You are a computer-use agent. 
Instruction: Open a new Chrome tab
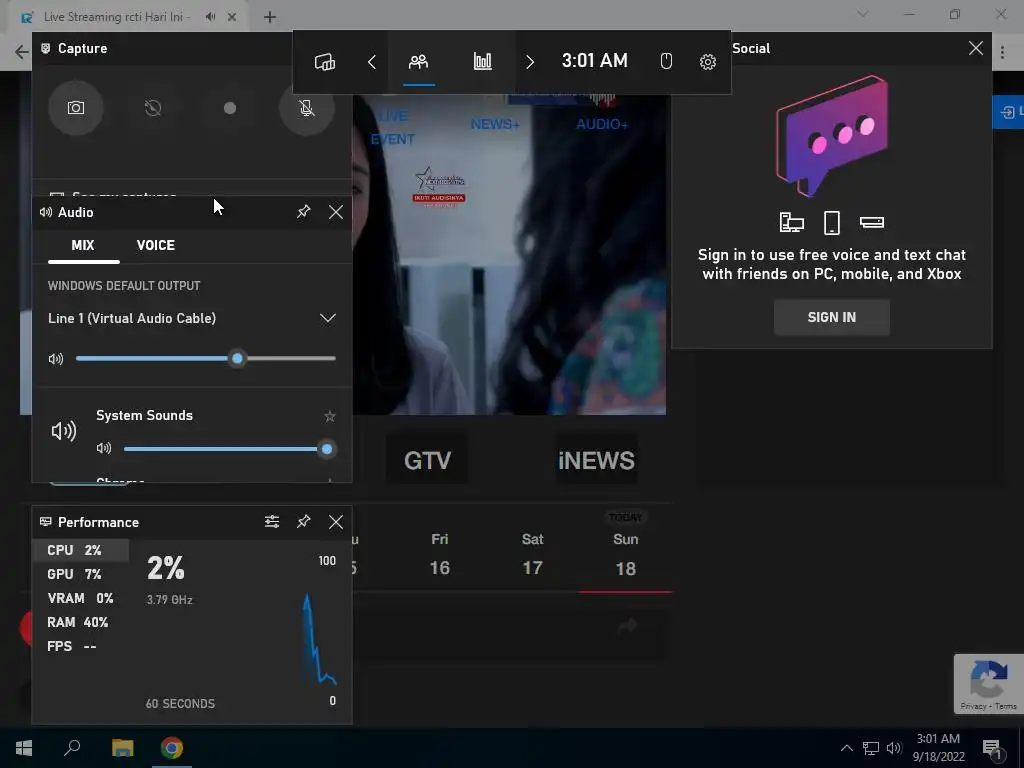tap(270, 17)
